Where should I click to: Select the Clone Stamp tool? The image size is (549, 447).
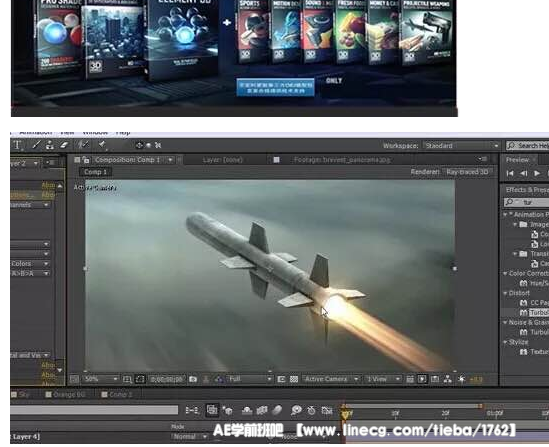pos(50,145)
